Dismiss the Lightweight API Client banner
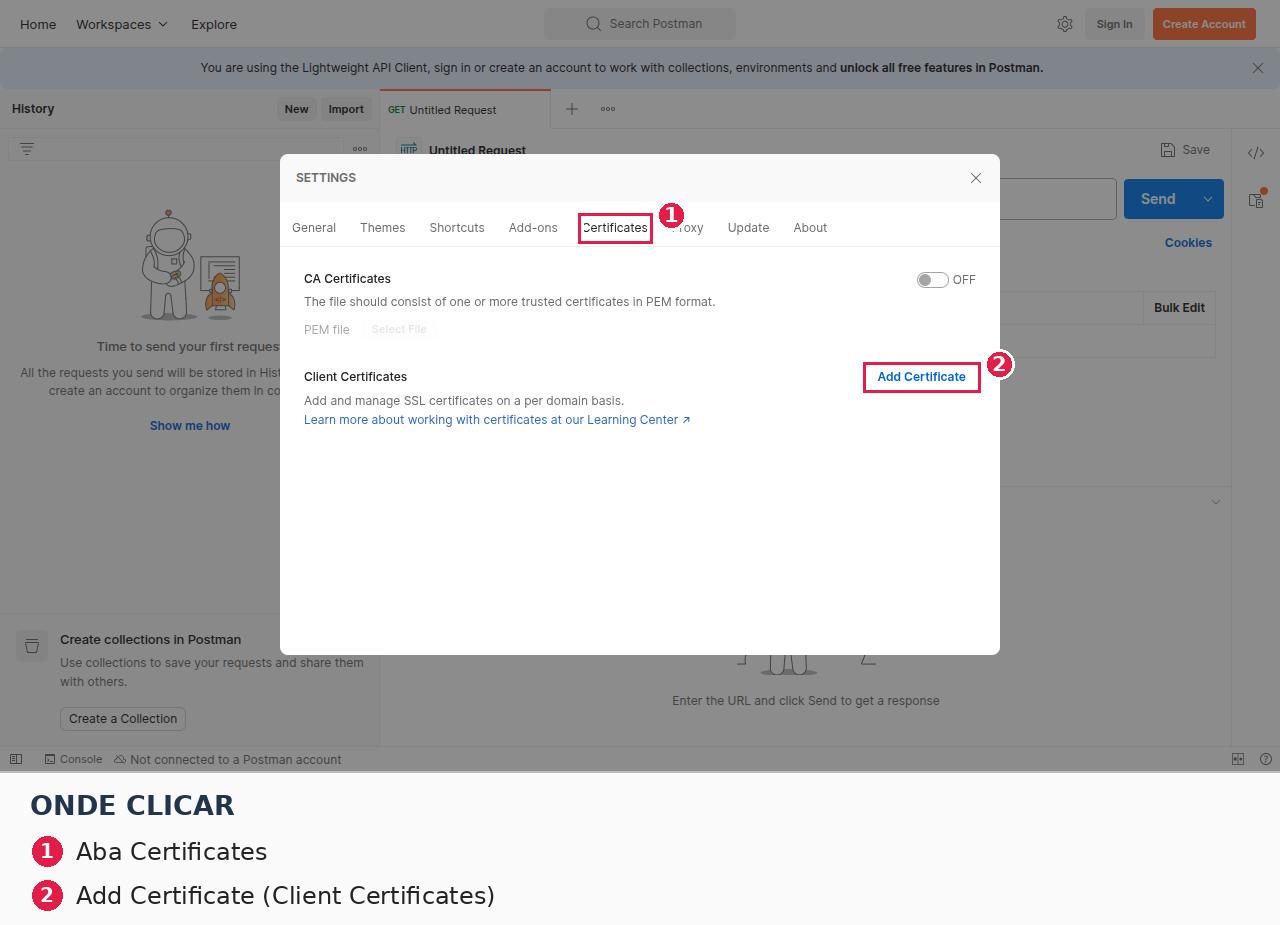 click(x=1258, y=68)
